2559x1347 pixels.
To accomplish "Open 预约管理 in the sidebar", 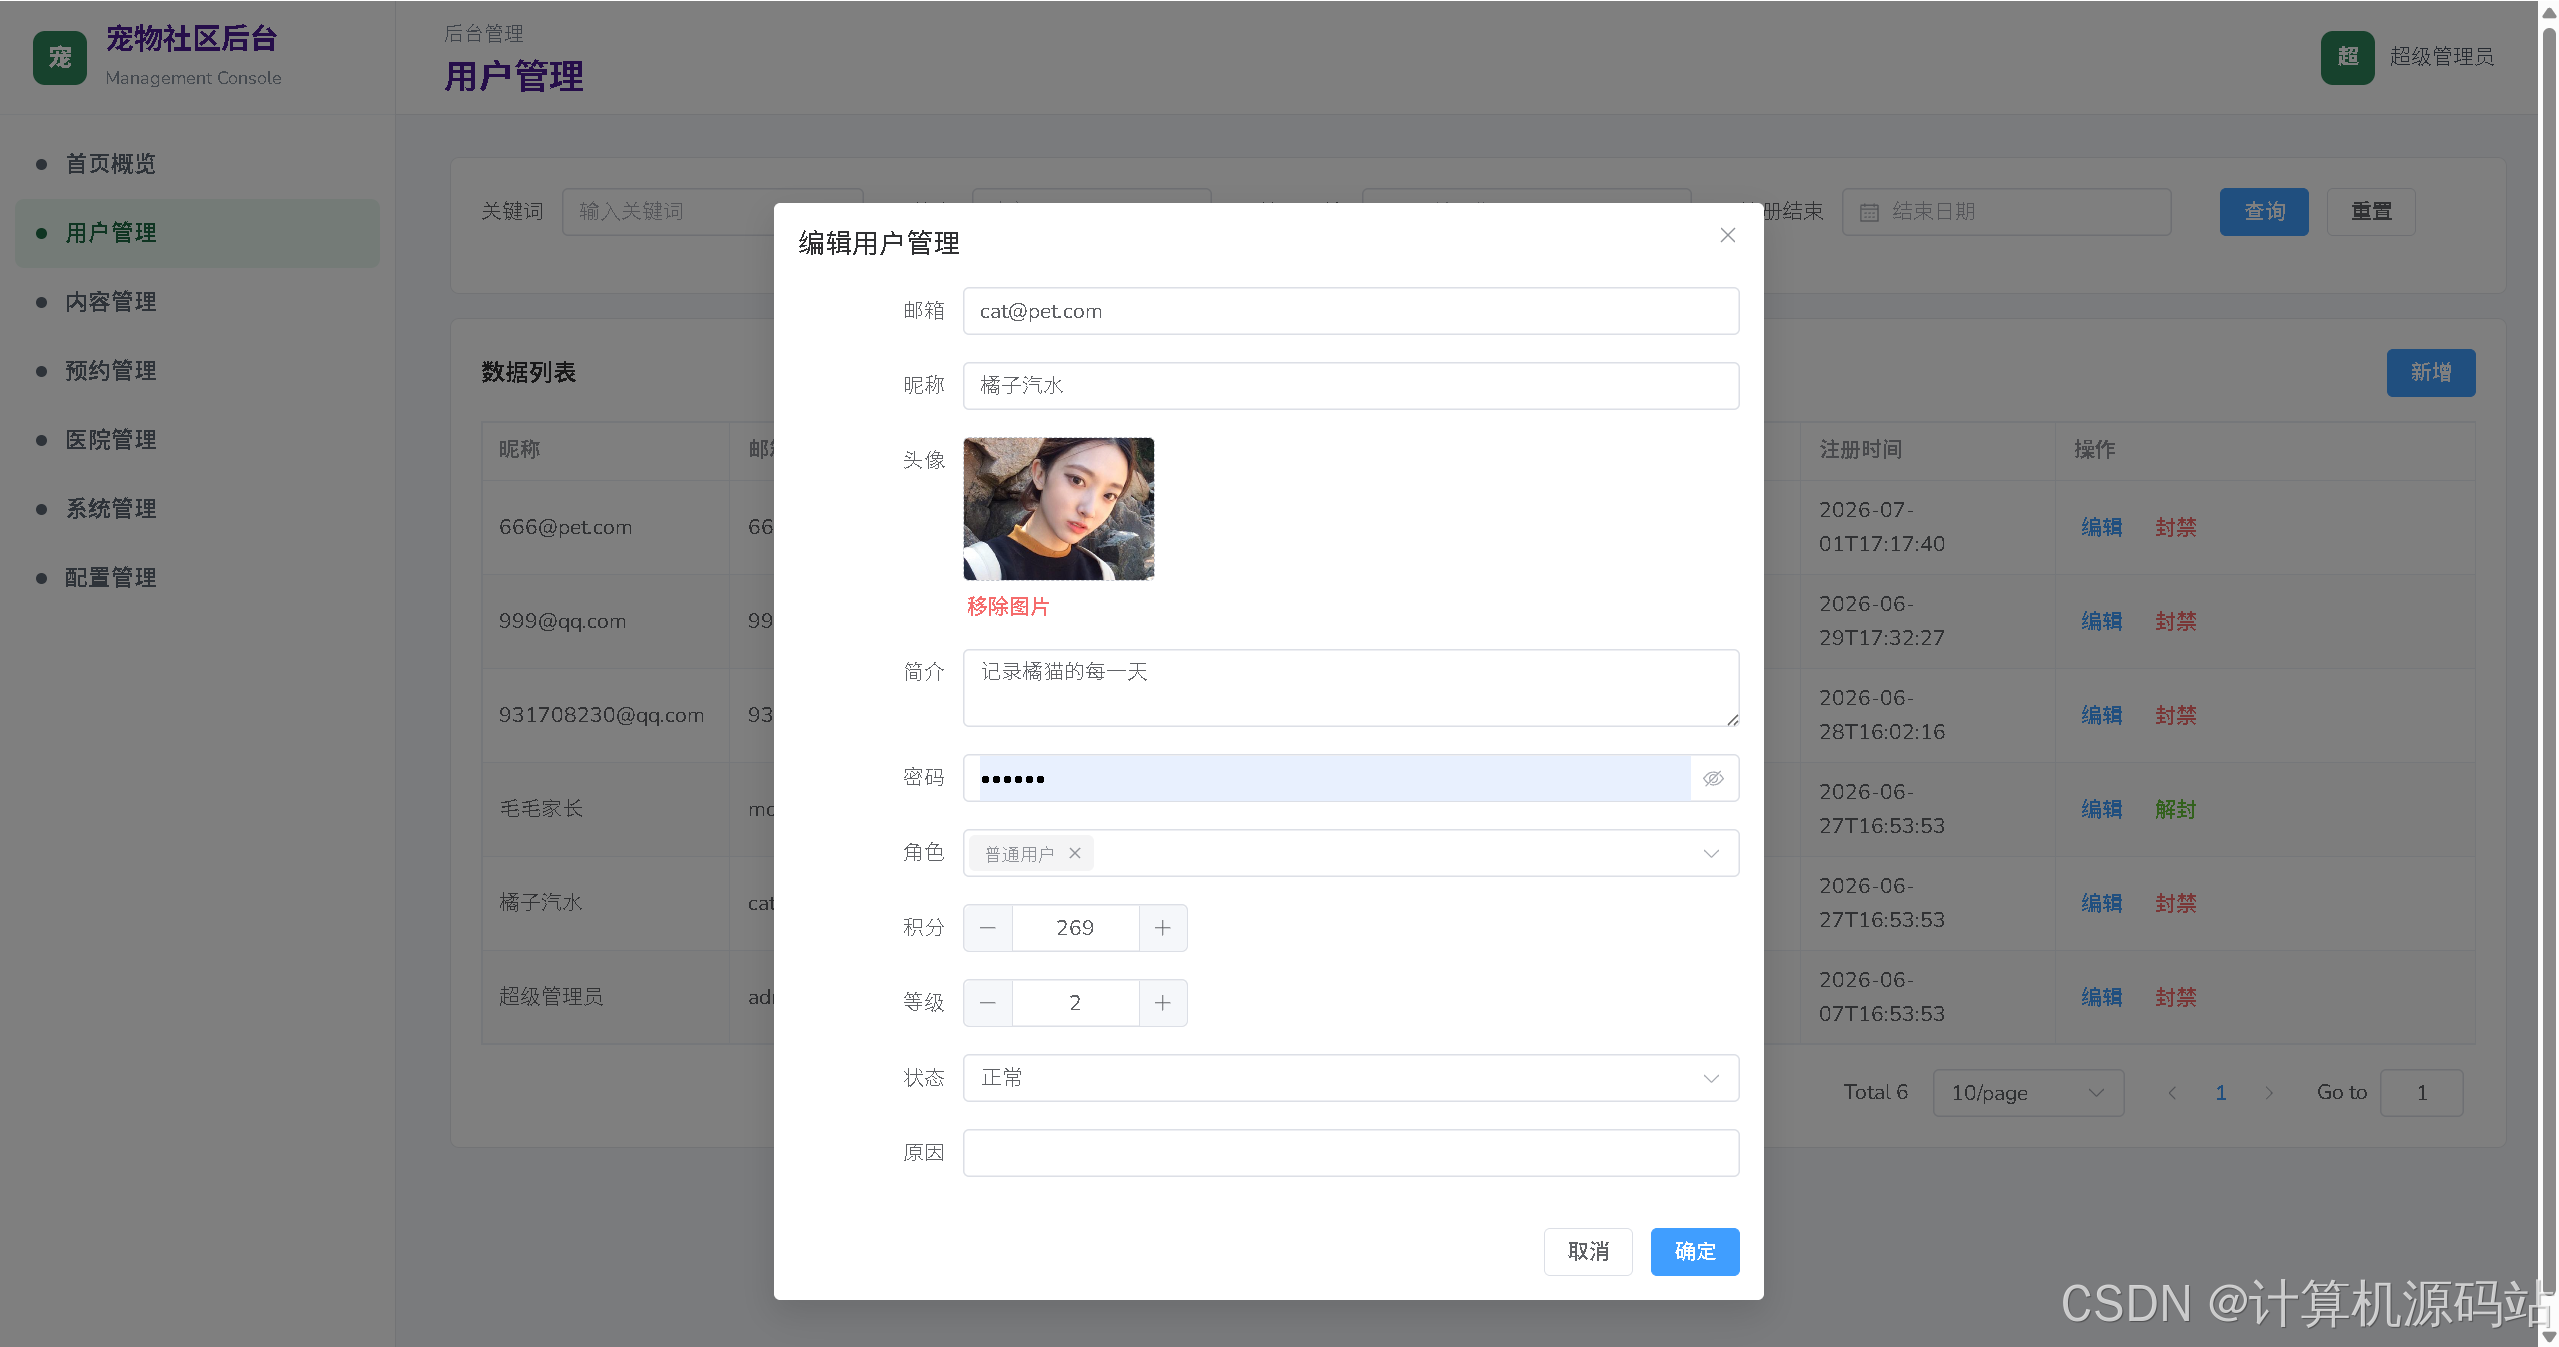I will [x=197, y=371].
